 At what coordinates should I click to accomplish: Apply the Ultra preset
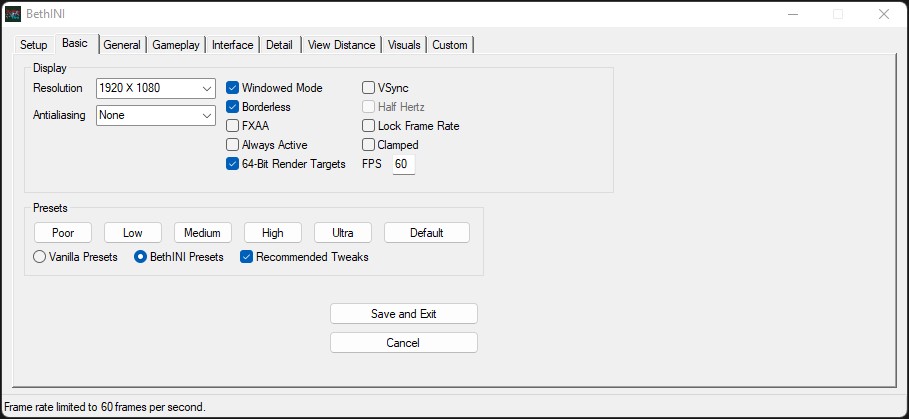(343, 233)
